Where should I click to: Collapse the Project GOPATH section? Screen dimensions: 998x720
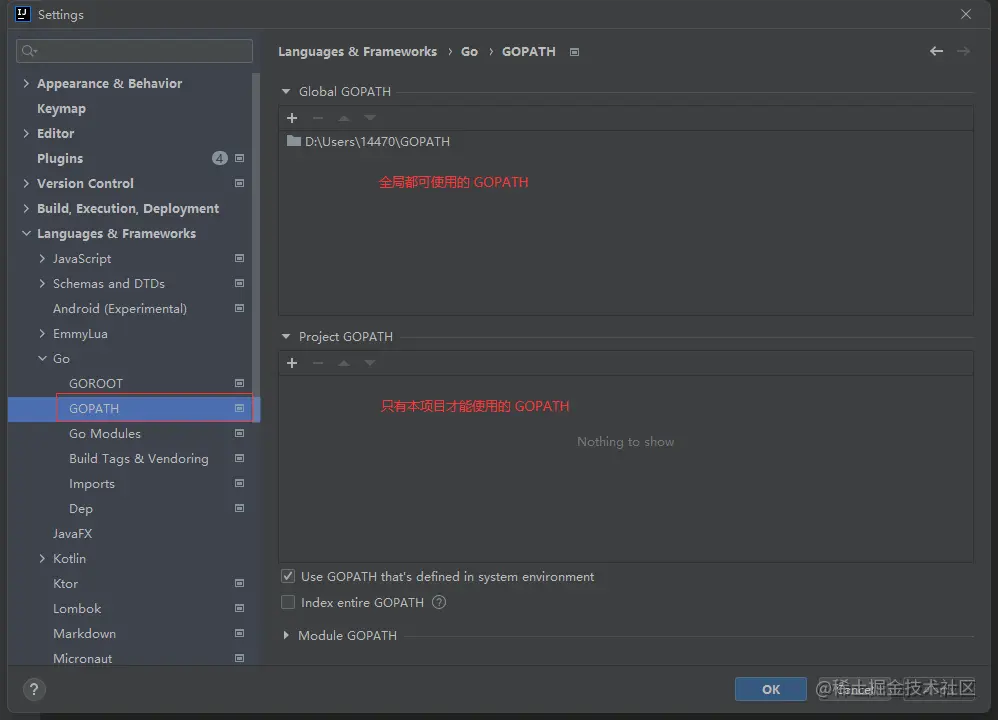coord(286,336)
